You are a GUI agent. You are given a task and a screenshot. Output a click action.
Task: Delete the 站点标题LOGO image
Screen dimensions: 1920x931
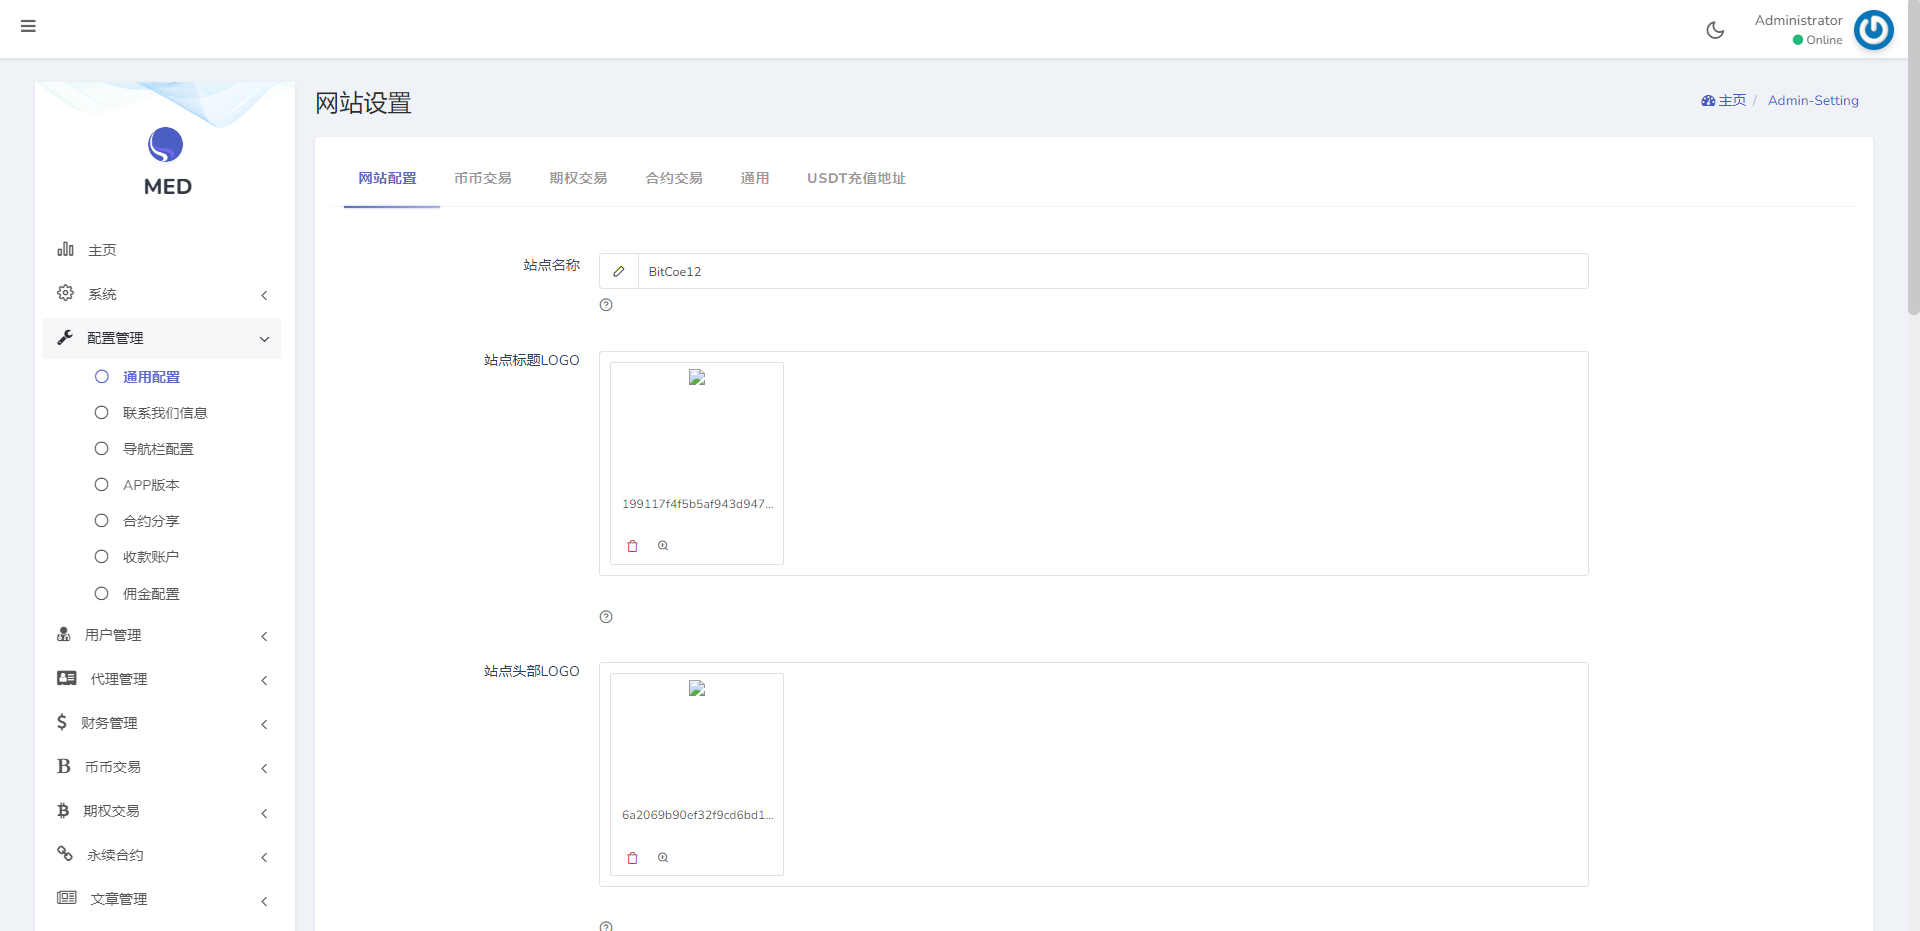(x=632, y=546)
